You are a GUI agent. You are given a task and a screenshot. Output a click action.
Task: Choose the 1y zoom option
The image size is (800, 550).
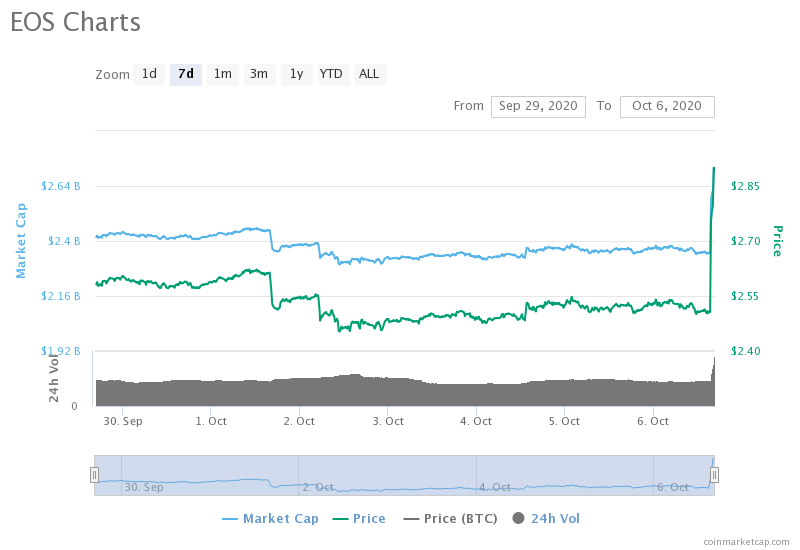pos(296,74)
